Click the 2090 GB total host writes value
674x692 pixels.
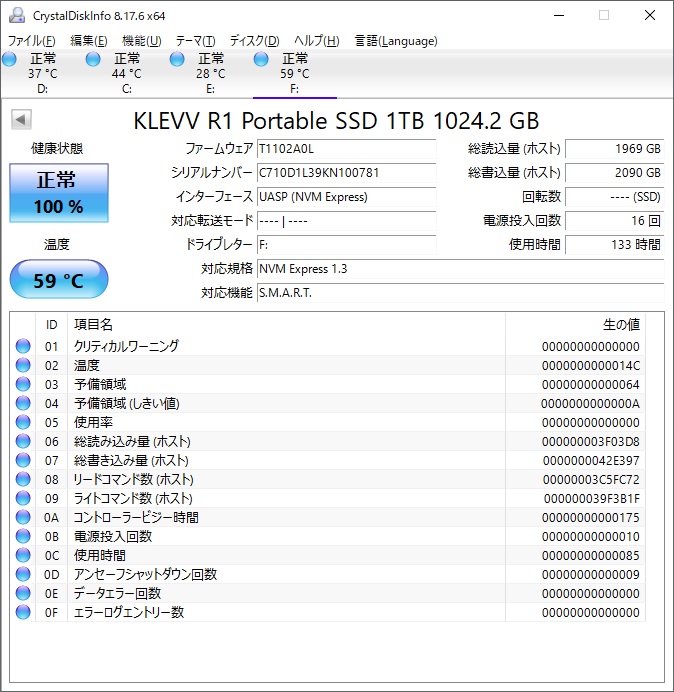pos(614,173)
